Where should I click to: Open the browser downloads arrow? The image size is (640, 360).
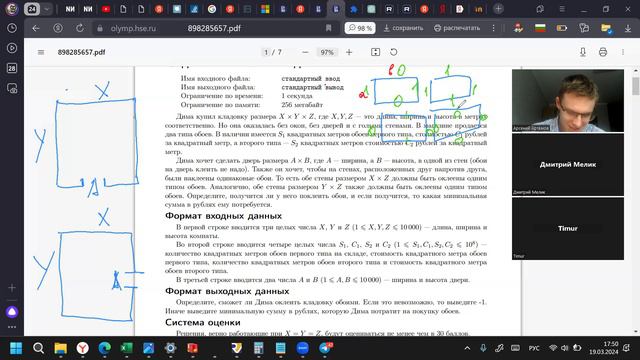[628, 28]
